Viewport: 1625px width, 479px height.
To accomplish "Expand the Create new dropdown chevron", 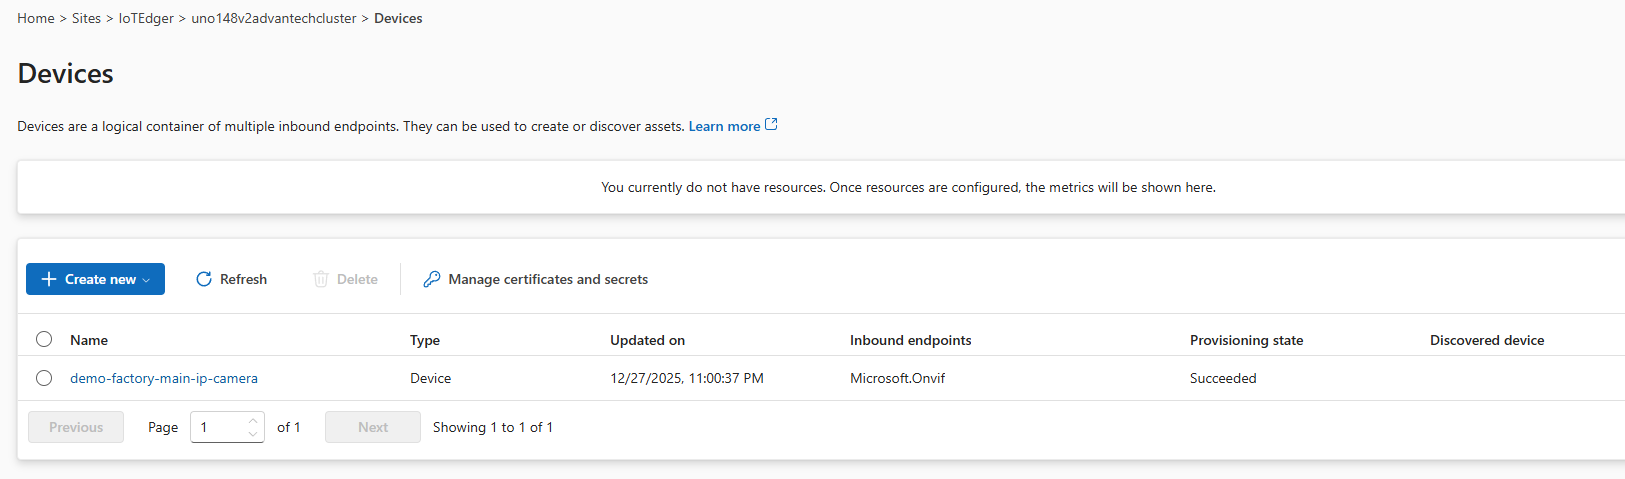I will click(147, 280).
